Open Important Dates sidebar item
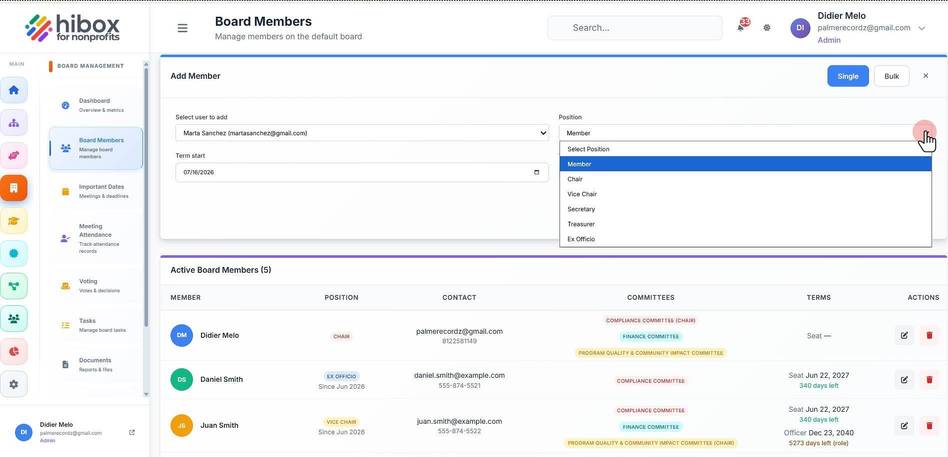 pos(96,191)
